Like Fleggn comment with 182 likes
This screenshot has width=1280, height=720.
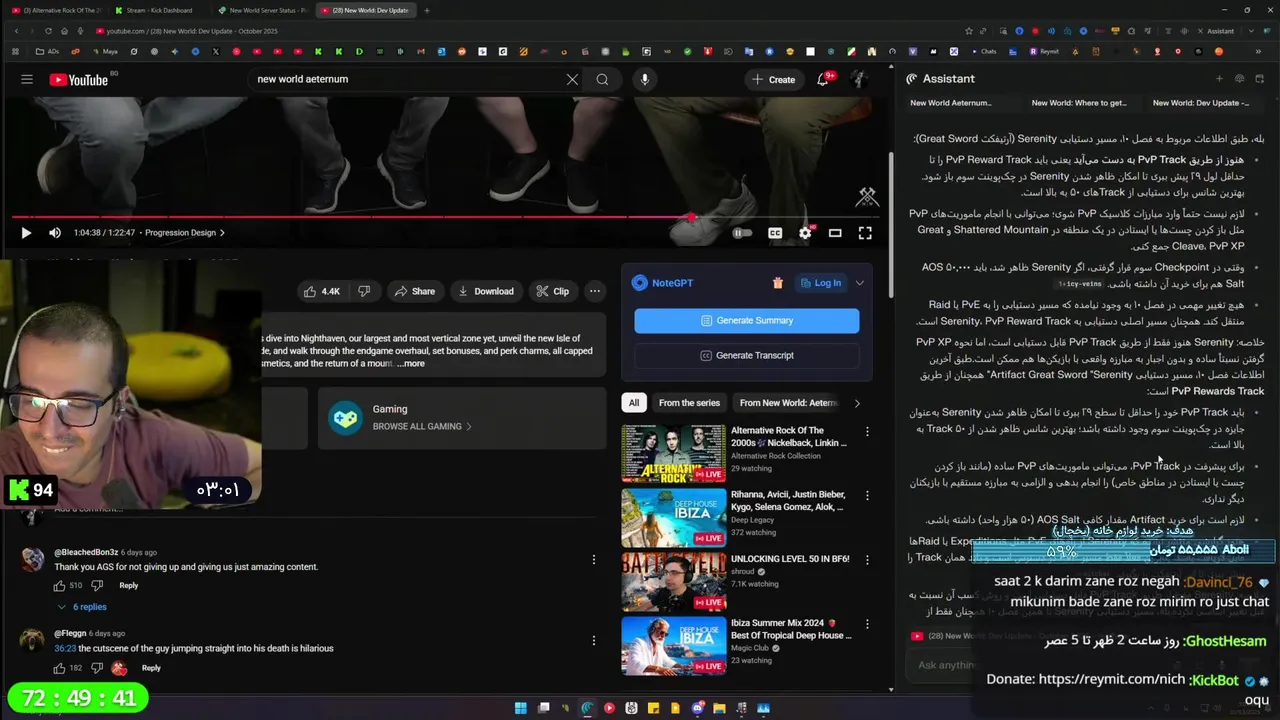coord(60,668)
